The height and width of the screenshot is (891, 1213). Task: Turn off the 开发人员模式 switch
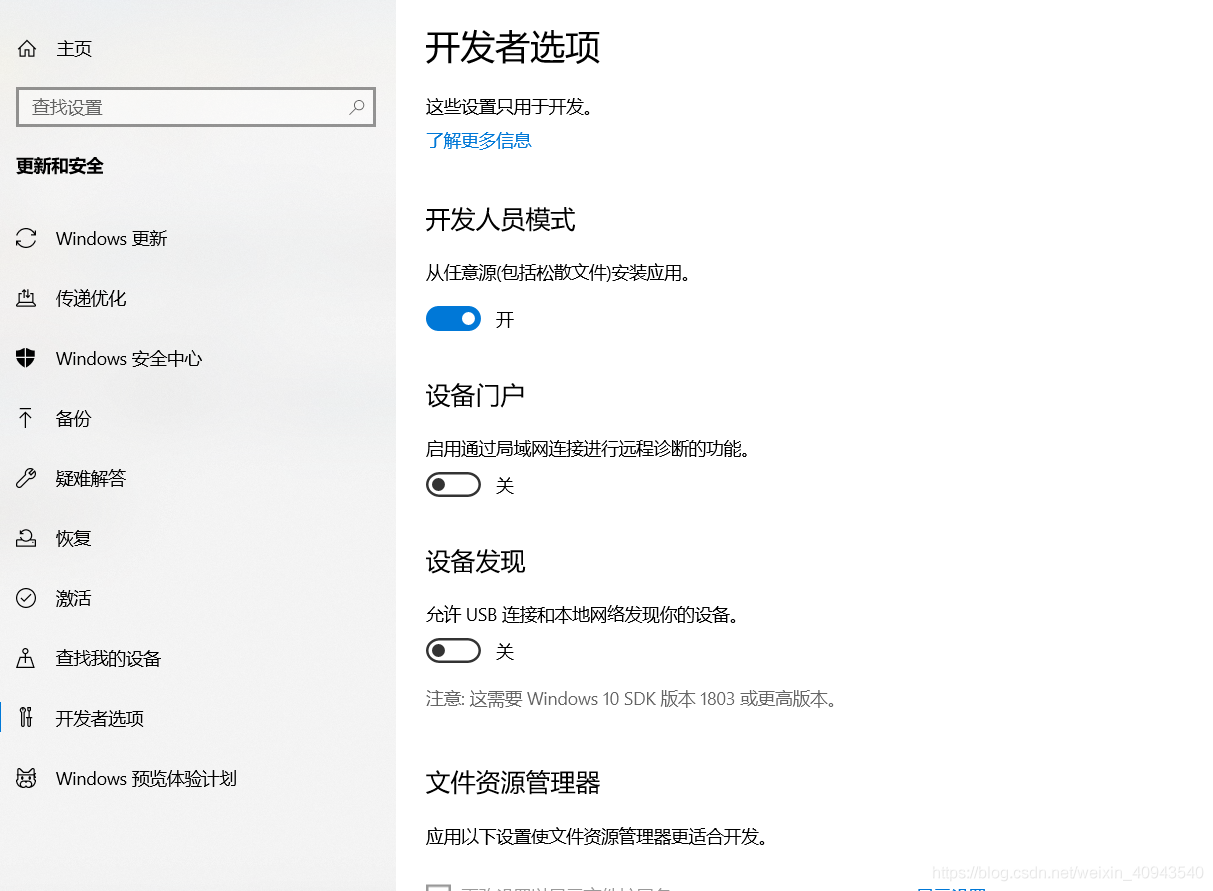click(x=453, y=319)
